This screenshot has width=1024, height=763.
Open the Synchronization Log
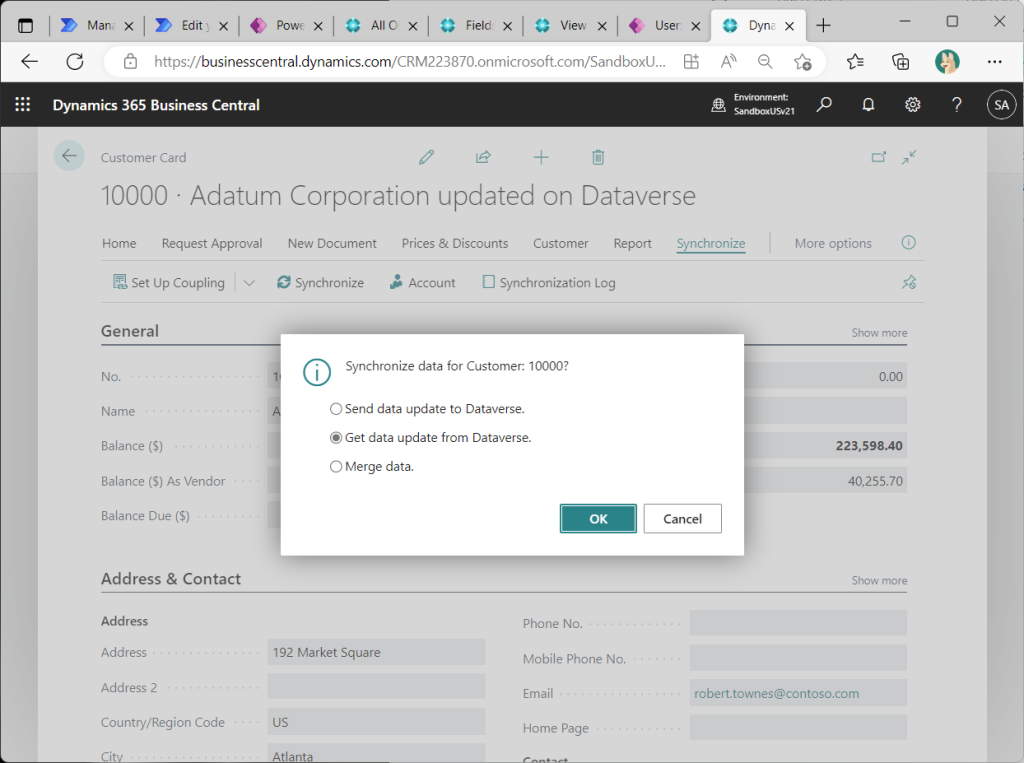(x=549, y=283)
